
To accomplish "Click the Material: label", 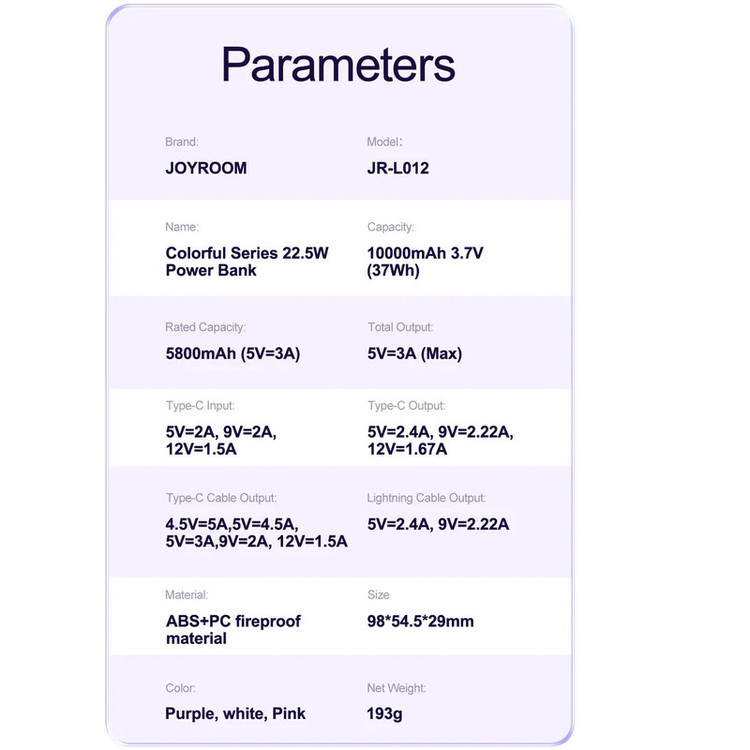I will [x=187, y=595].
